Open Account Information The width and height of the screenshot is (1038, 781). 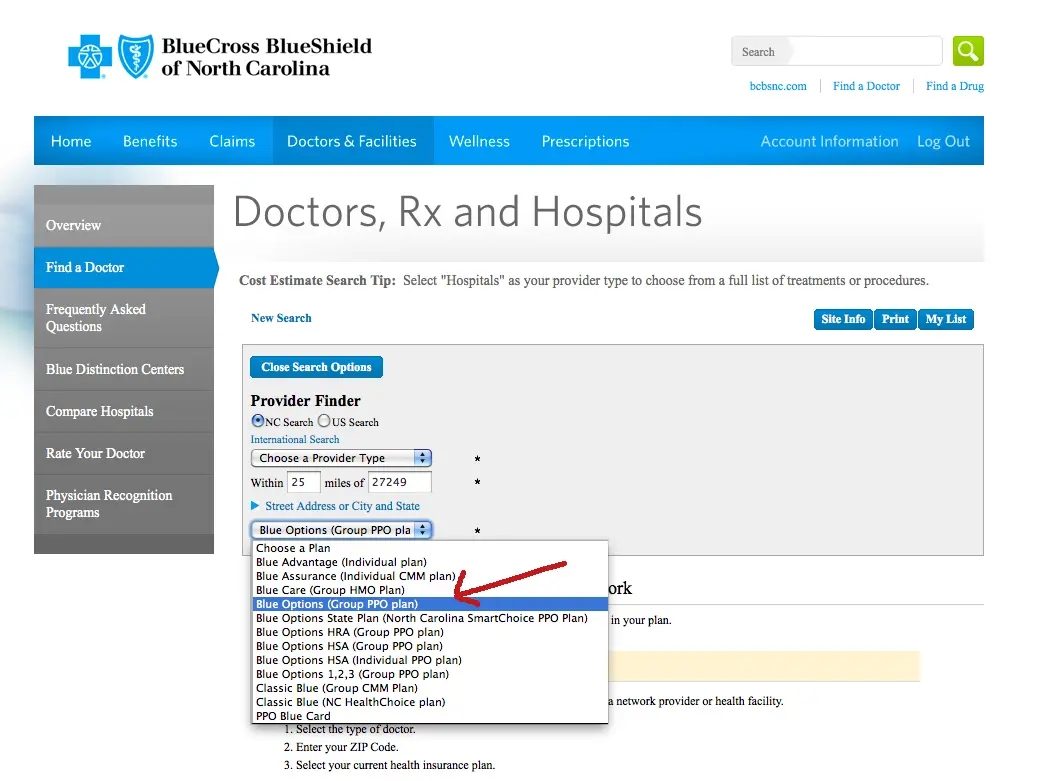(x=829, y=141)
